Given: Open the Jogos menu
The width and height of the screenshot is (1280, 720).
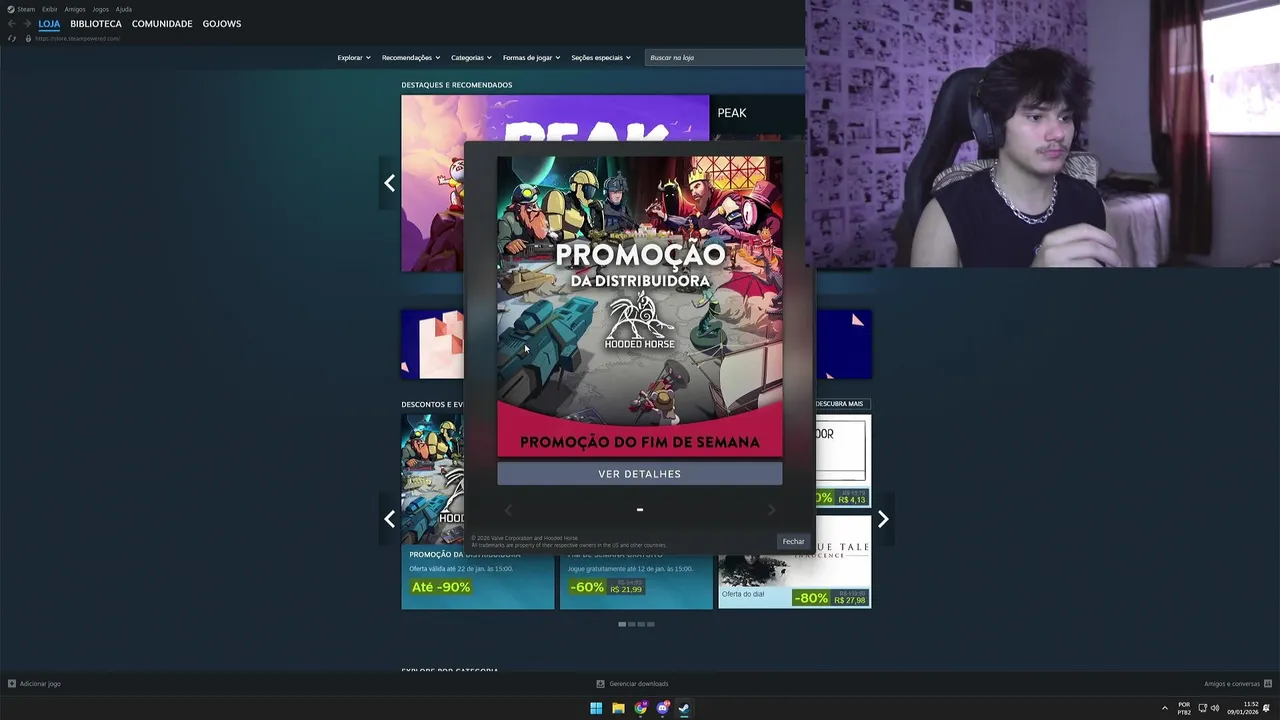Looking at the screenshot, I should [x=101, y=9].
